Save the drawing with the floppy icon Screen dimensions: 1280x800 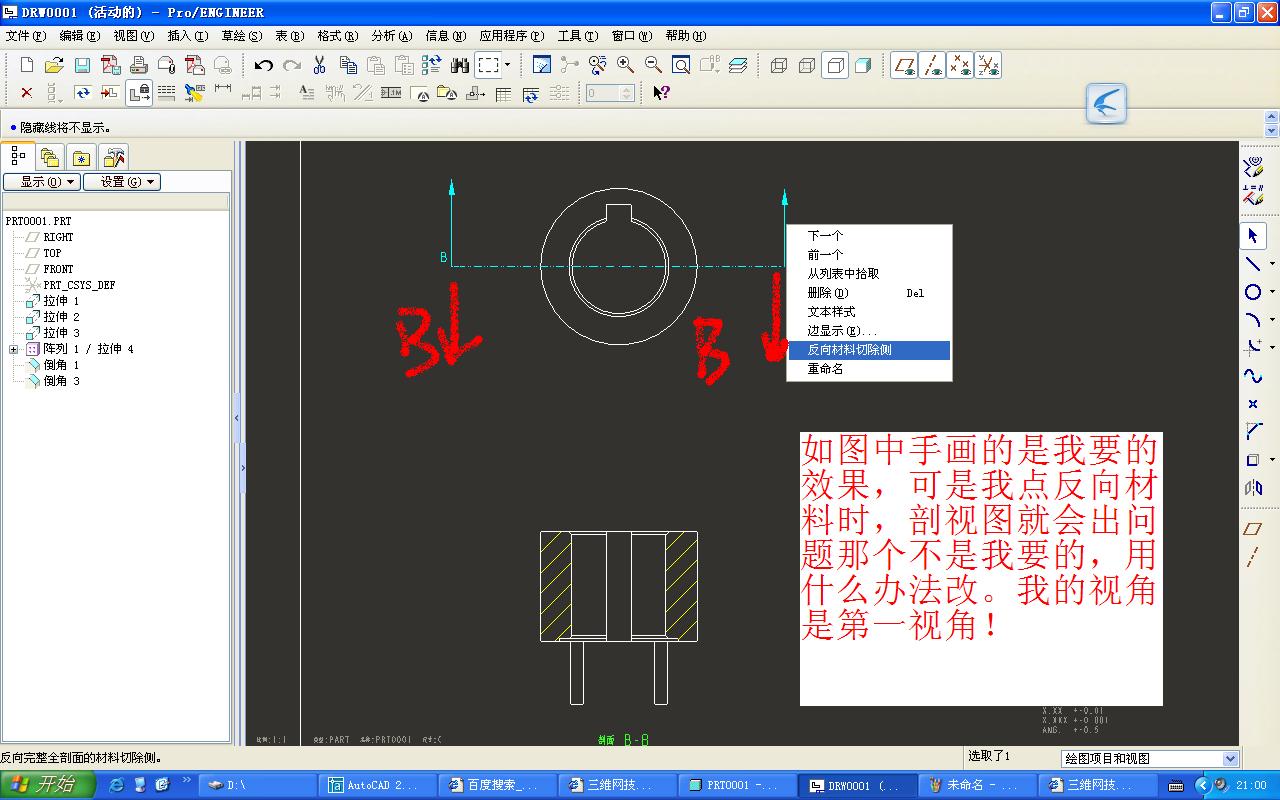point(82,66)
